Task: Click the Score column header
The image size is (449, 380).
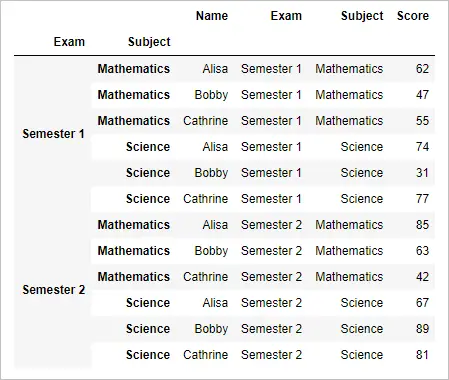Action: click(x=413, y=16)
